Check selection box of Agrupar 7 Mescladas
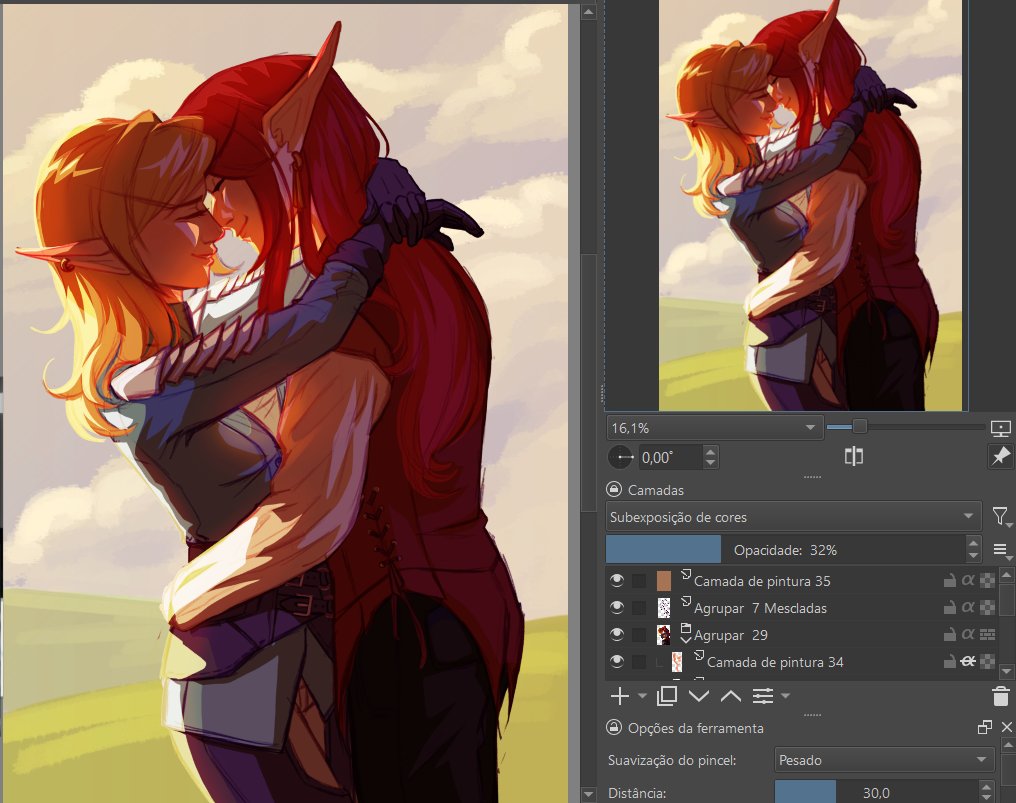 pos(639,608)
